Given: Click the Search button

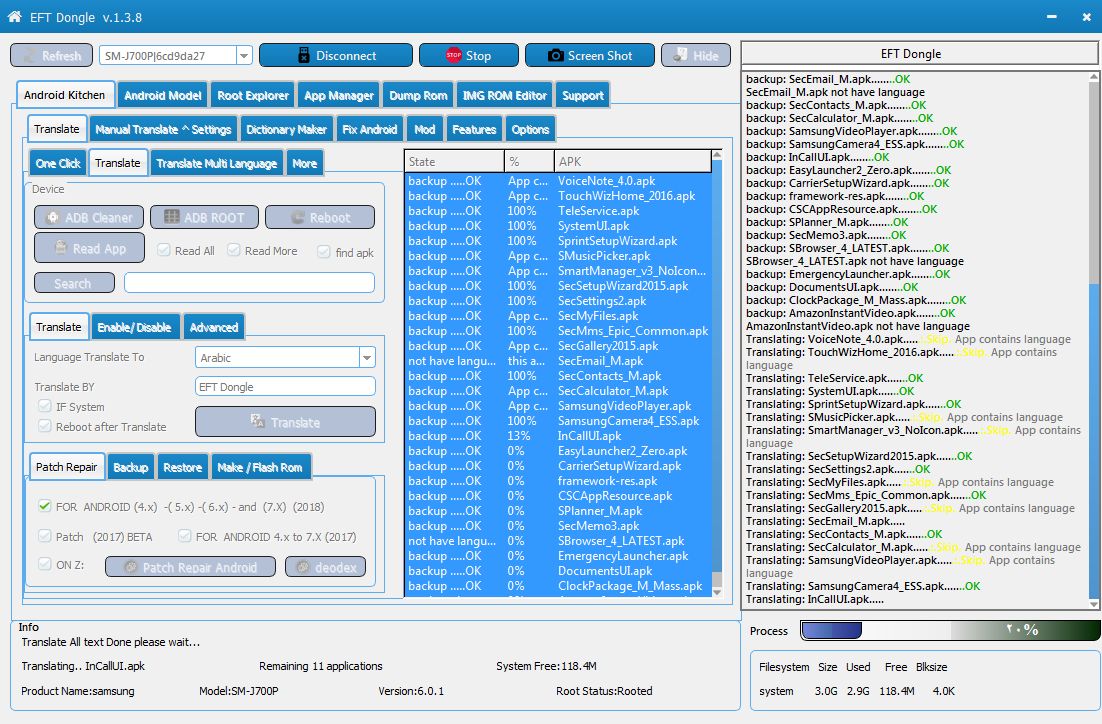Looking at the screenshot, I should 74,283.
